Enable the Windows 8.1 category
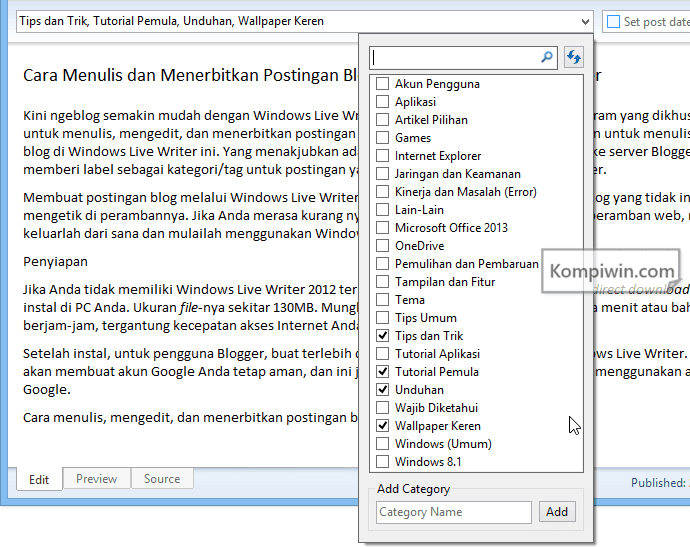The image size is (690, 547). pos(382,462)
